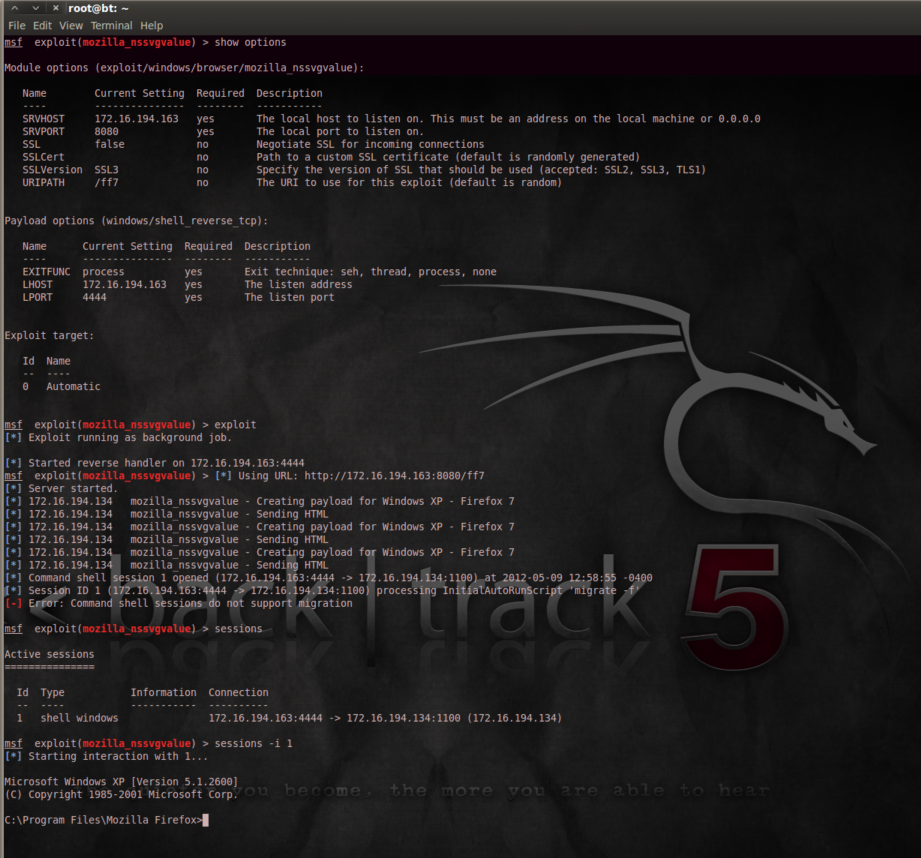Click the 'Command shell session 1 opened' line

328,578
